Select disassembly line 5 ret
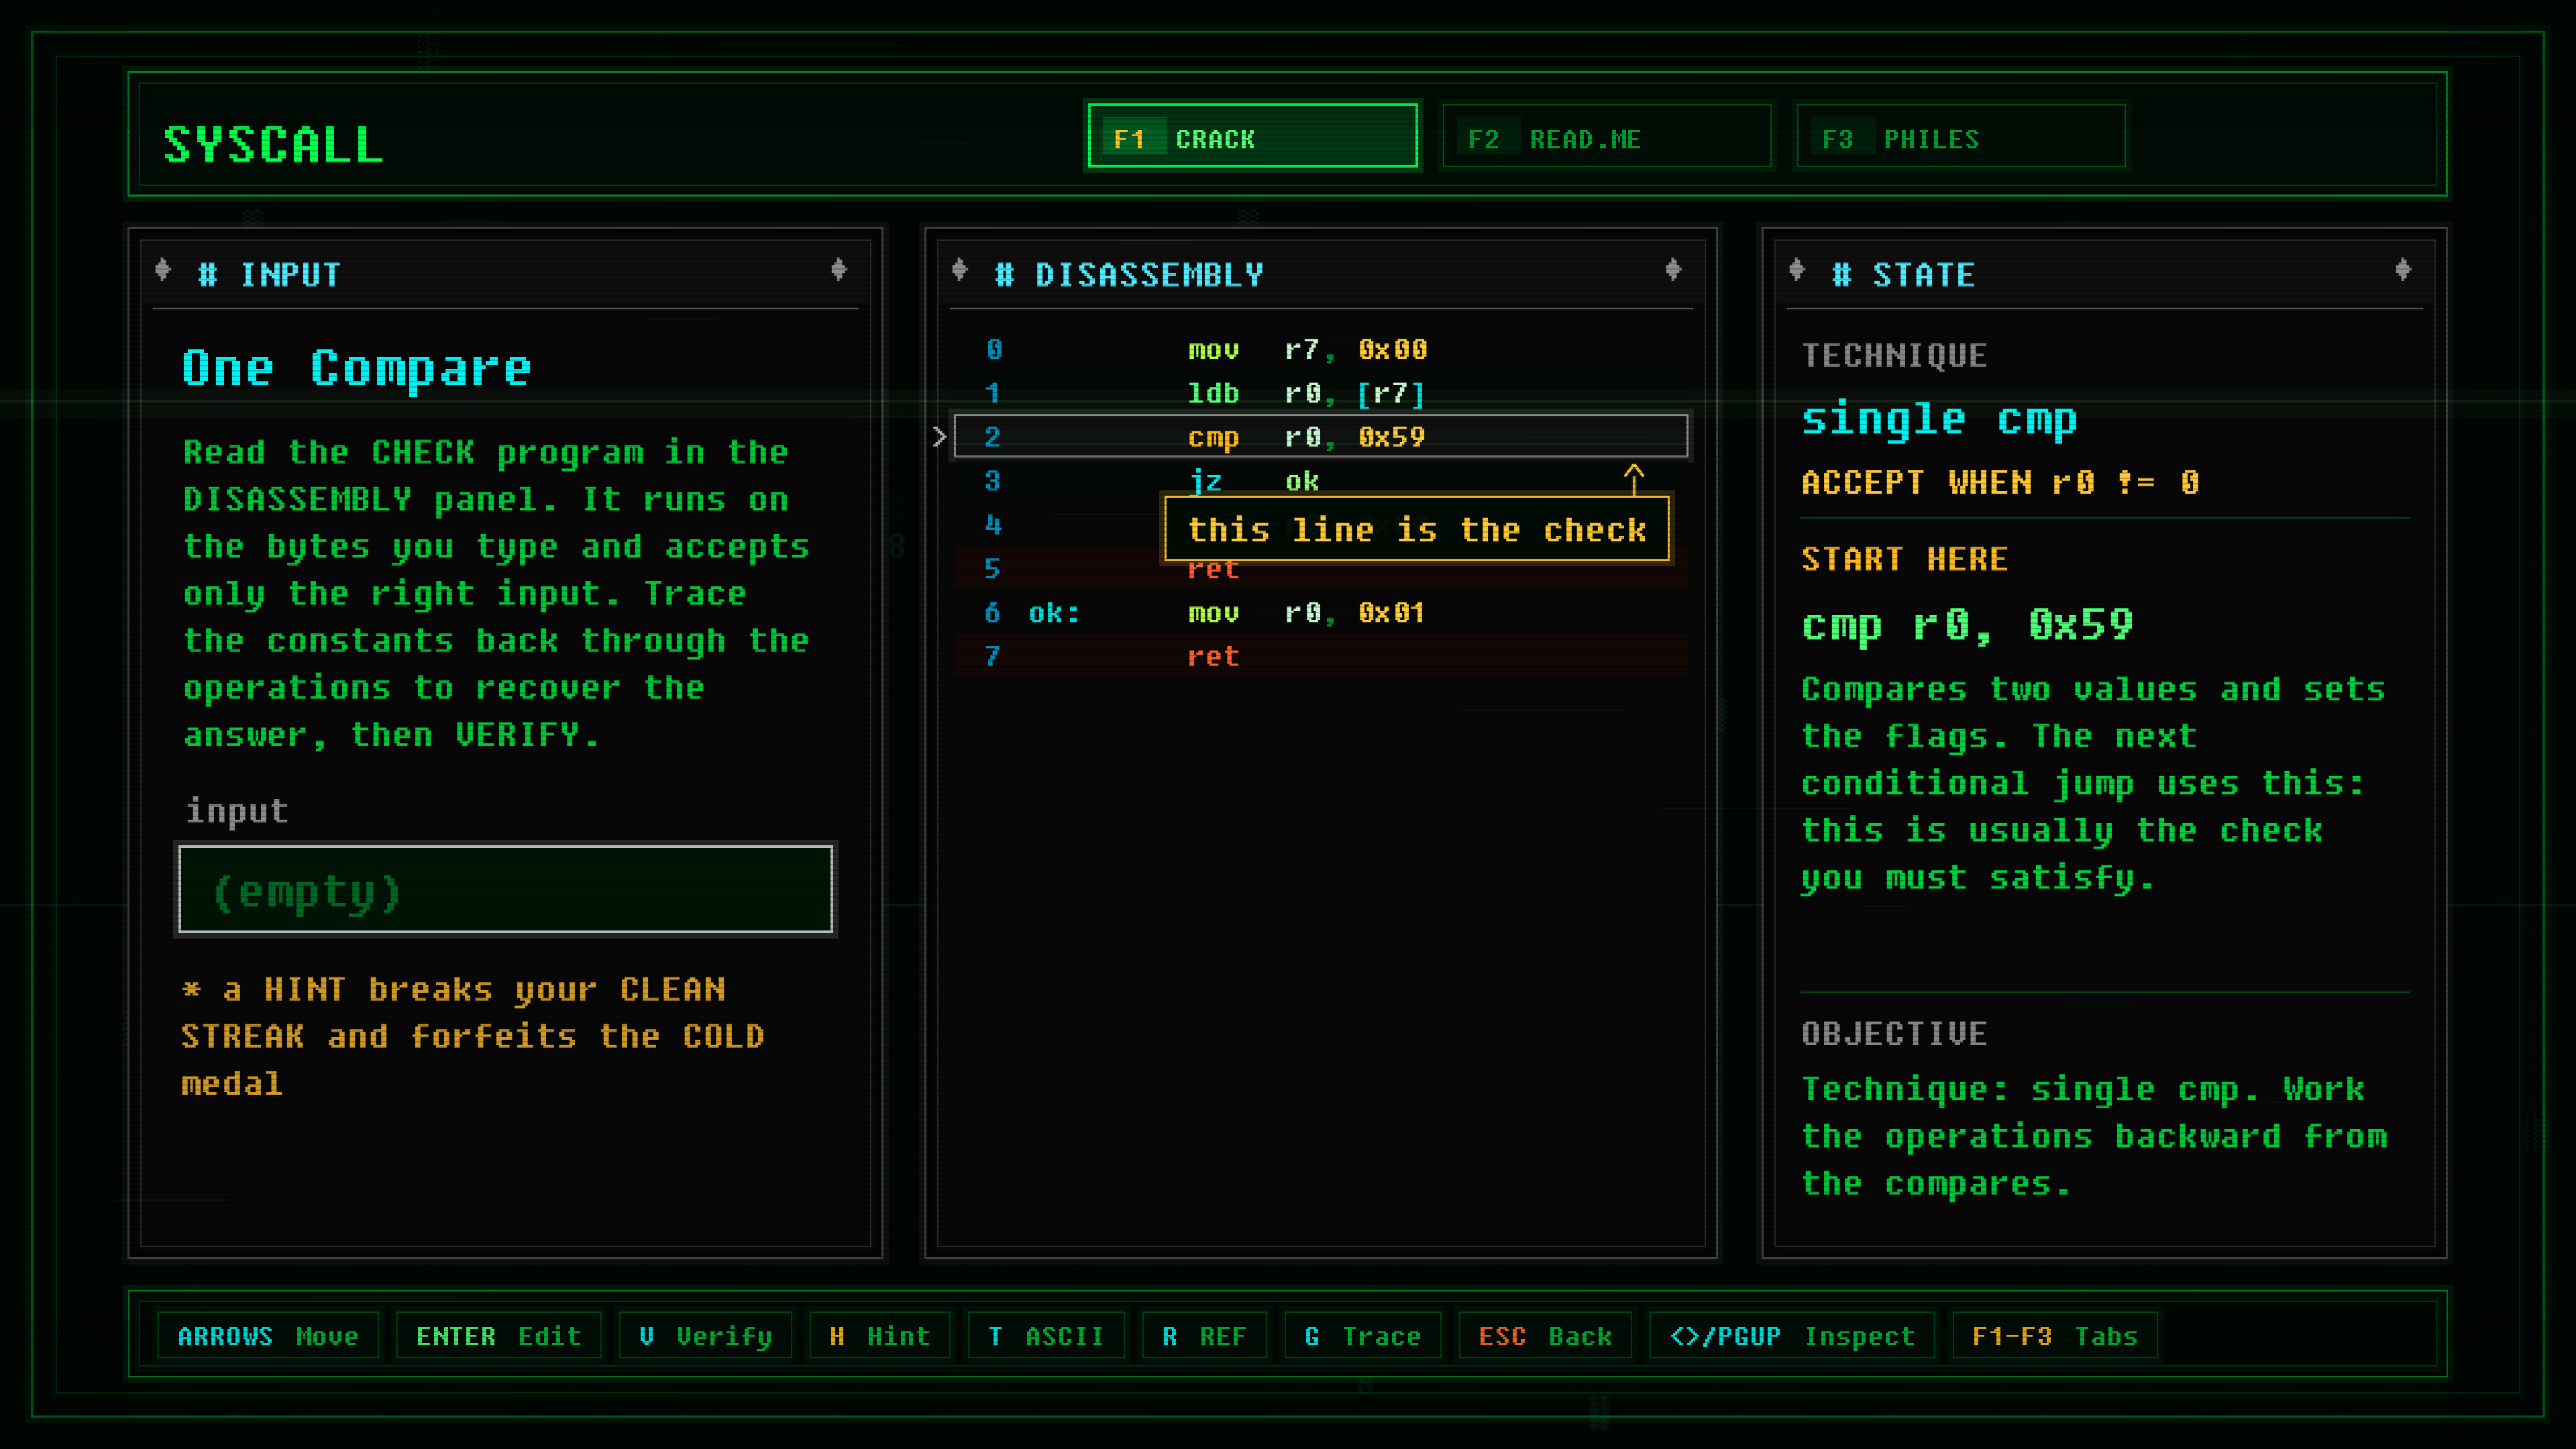 (1321, 569)
